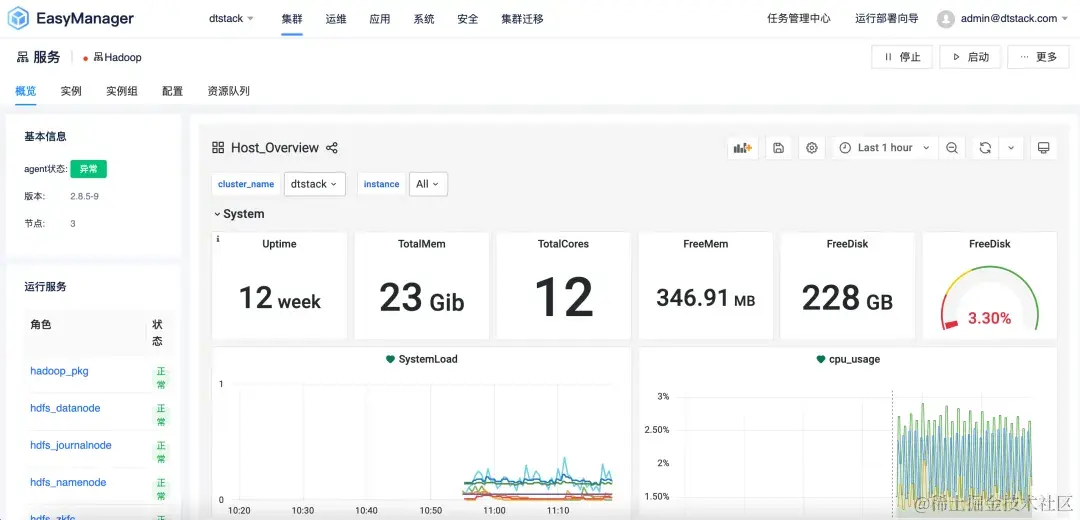Open the hadoop_pkg role link
This screenshot has height=520, width=1080.
point(59,371)
